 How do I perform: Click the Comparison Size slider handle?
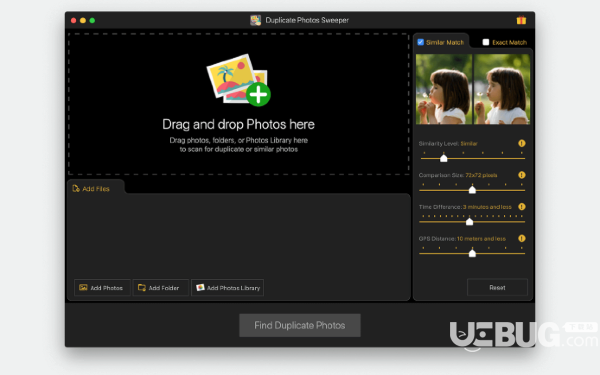472,189
